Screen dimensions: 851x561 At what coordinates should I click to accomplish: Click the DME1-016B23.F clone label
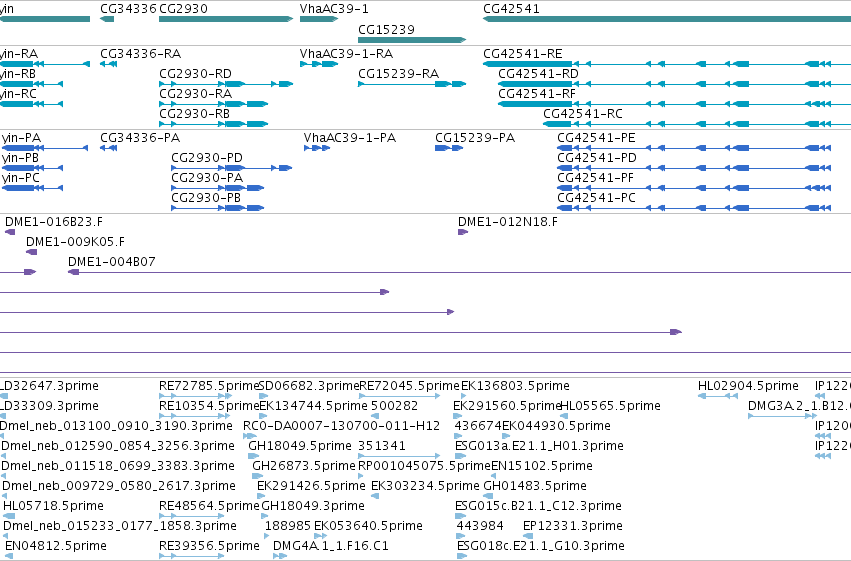click(x=54, y=222)
